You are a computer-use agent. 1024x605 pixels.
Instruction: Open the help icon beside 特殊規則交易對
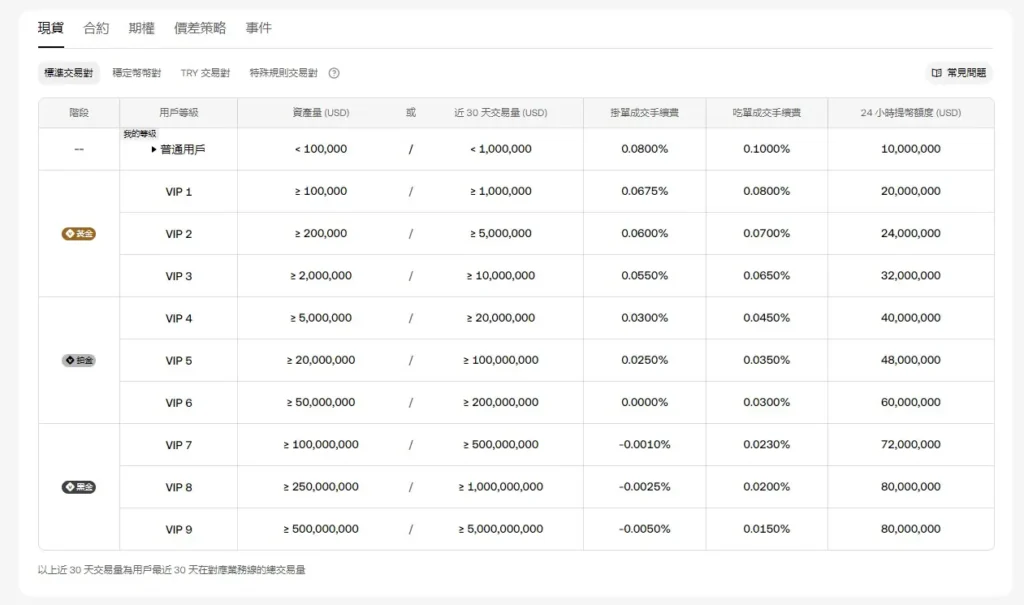(x=334, y=73)
